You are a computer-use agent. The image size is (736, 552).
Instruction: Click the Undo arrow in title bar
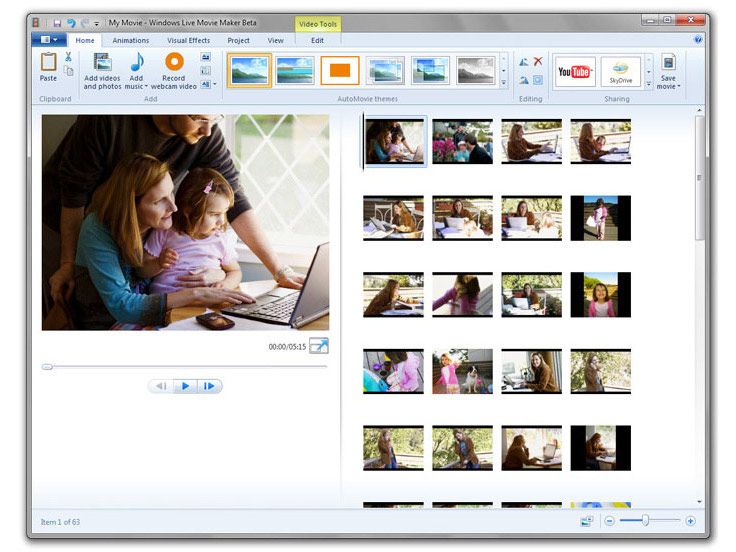coord(71,23)
